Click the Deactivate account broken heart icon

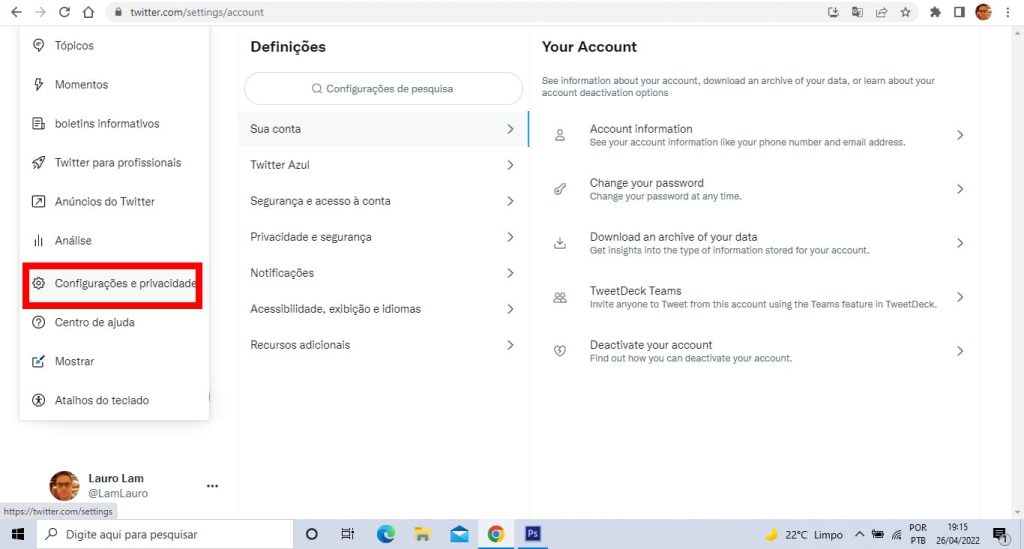[560, 351]
